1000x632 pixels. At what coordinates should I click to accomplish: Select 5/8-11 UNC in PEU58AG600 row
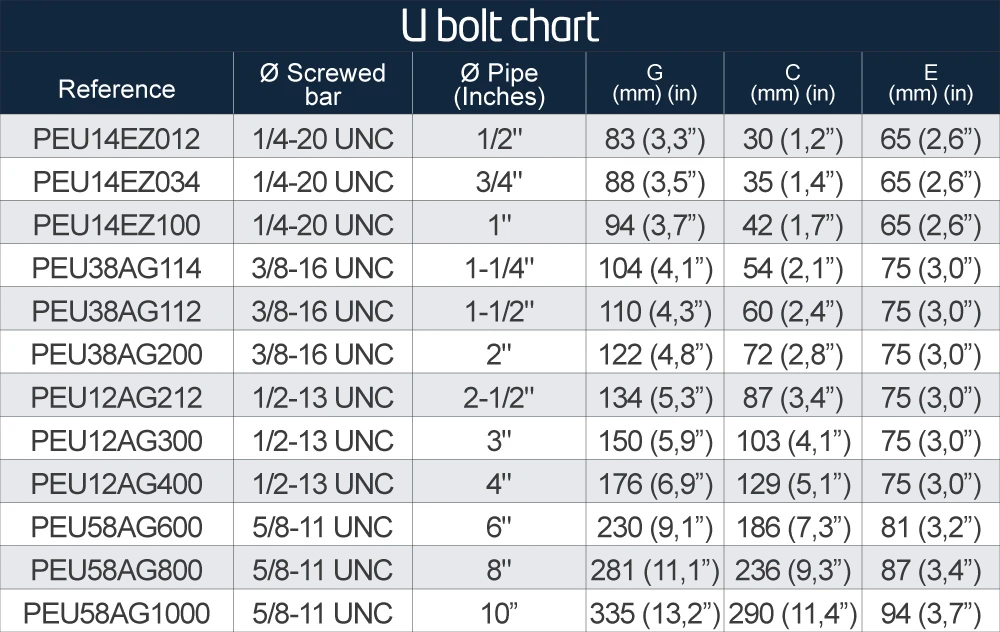[x=323, y=527]
